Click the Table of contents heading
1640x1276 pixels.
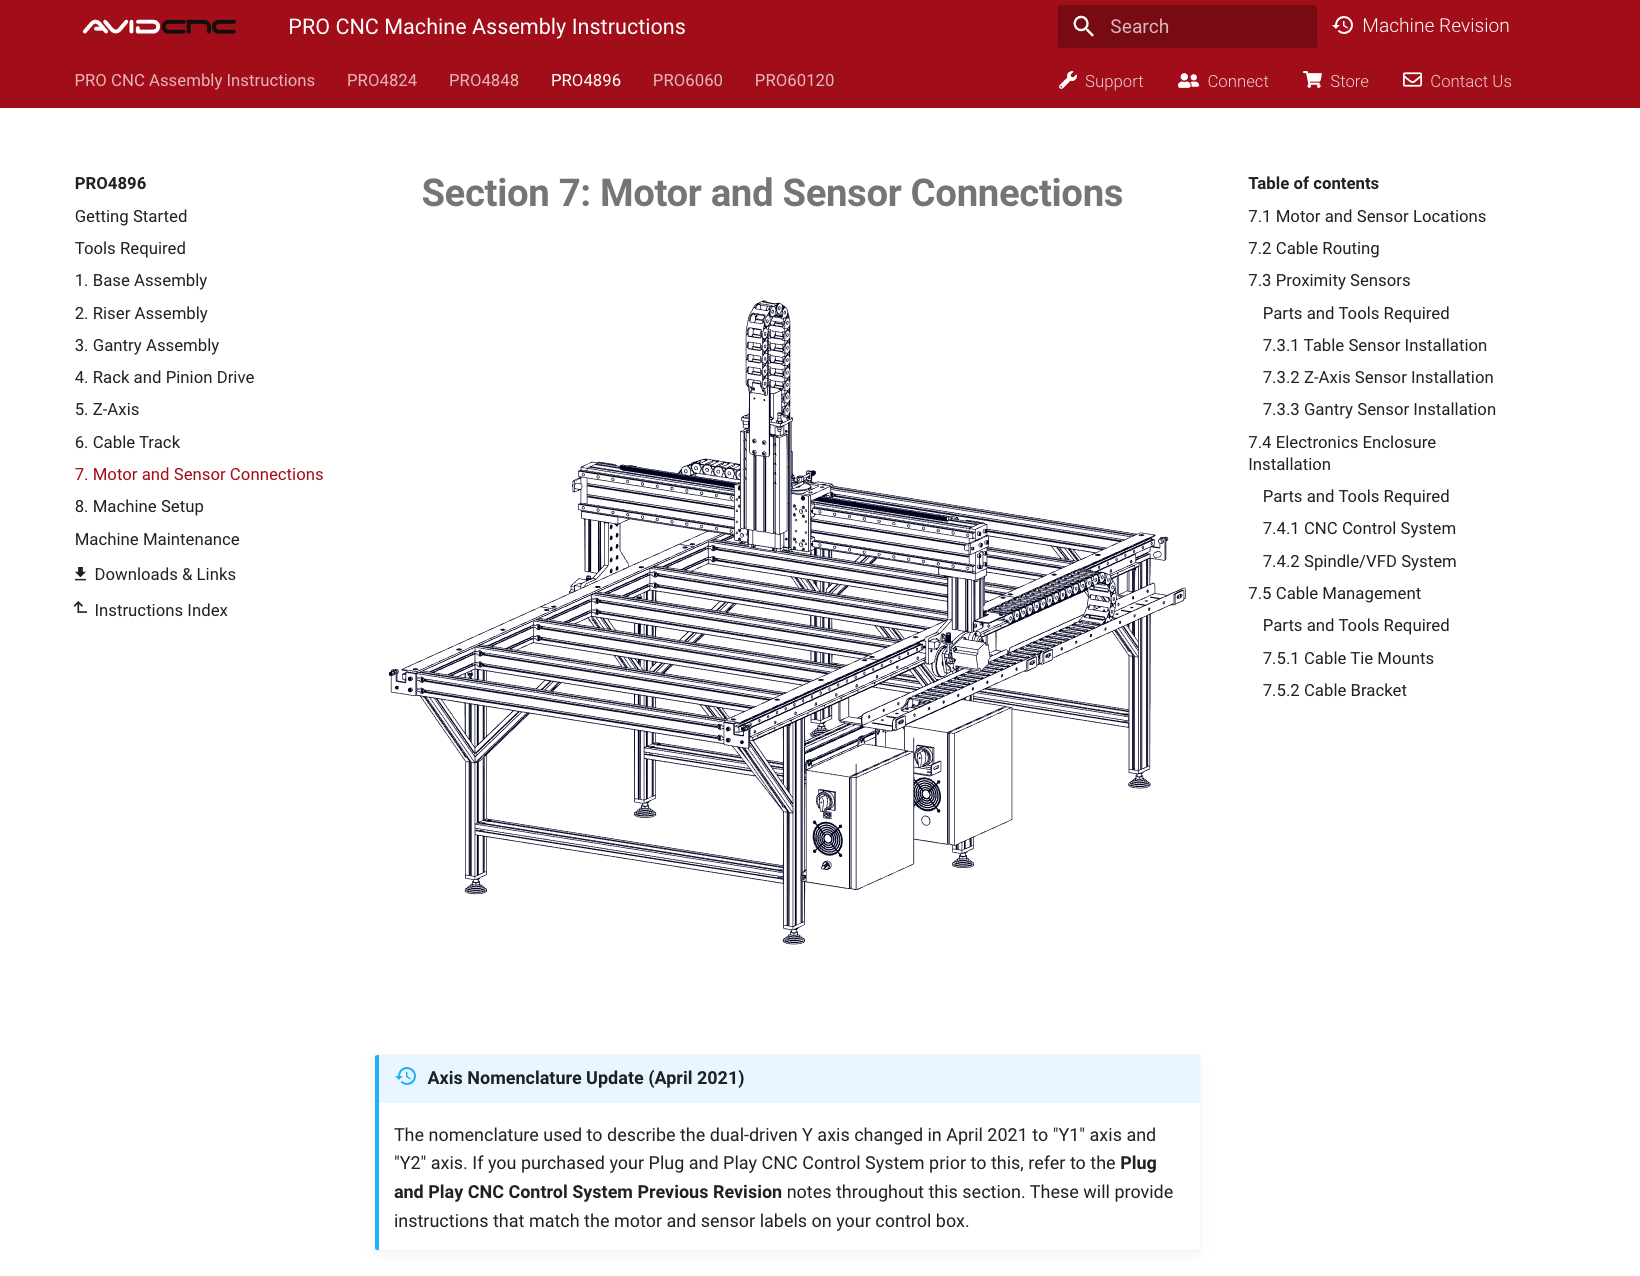(x=1313, y=183)
